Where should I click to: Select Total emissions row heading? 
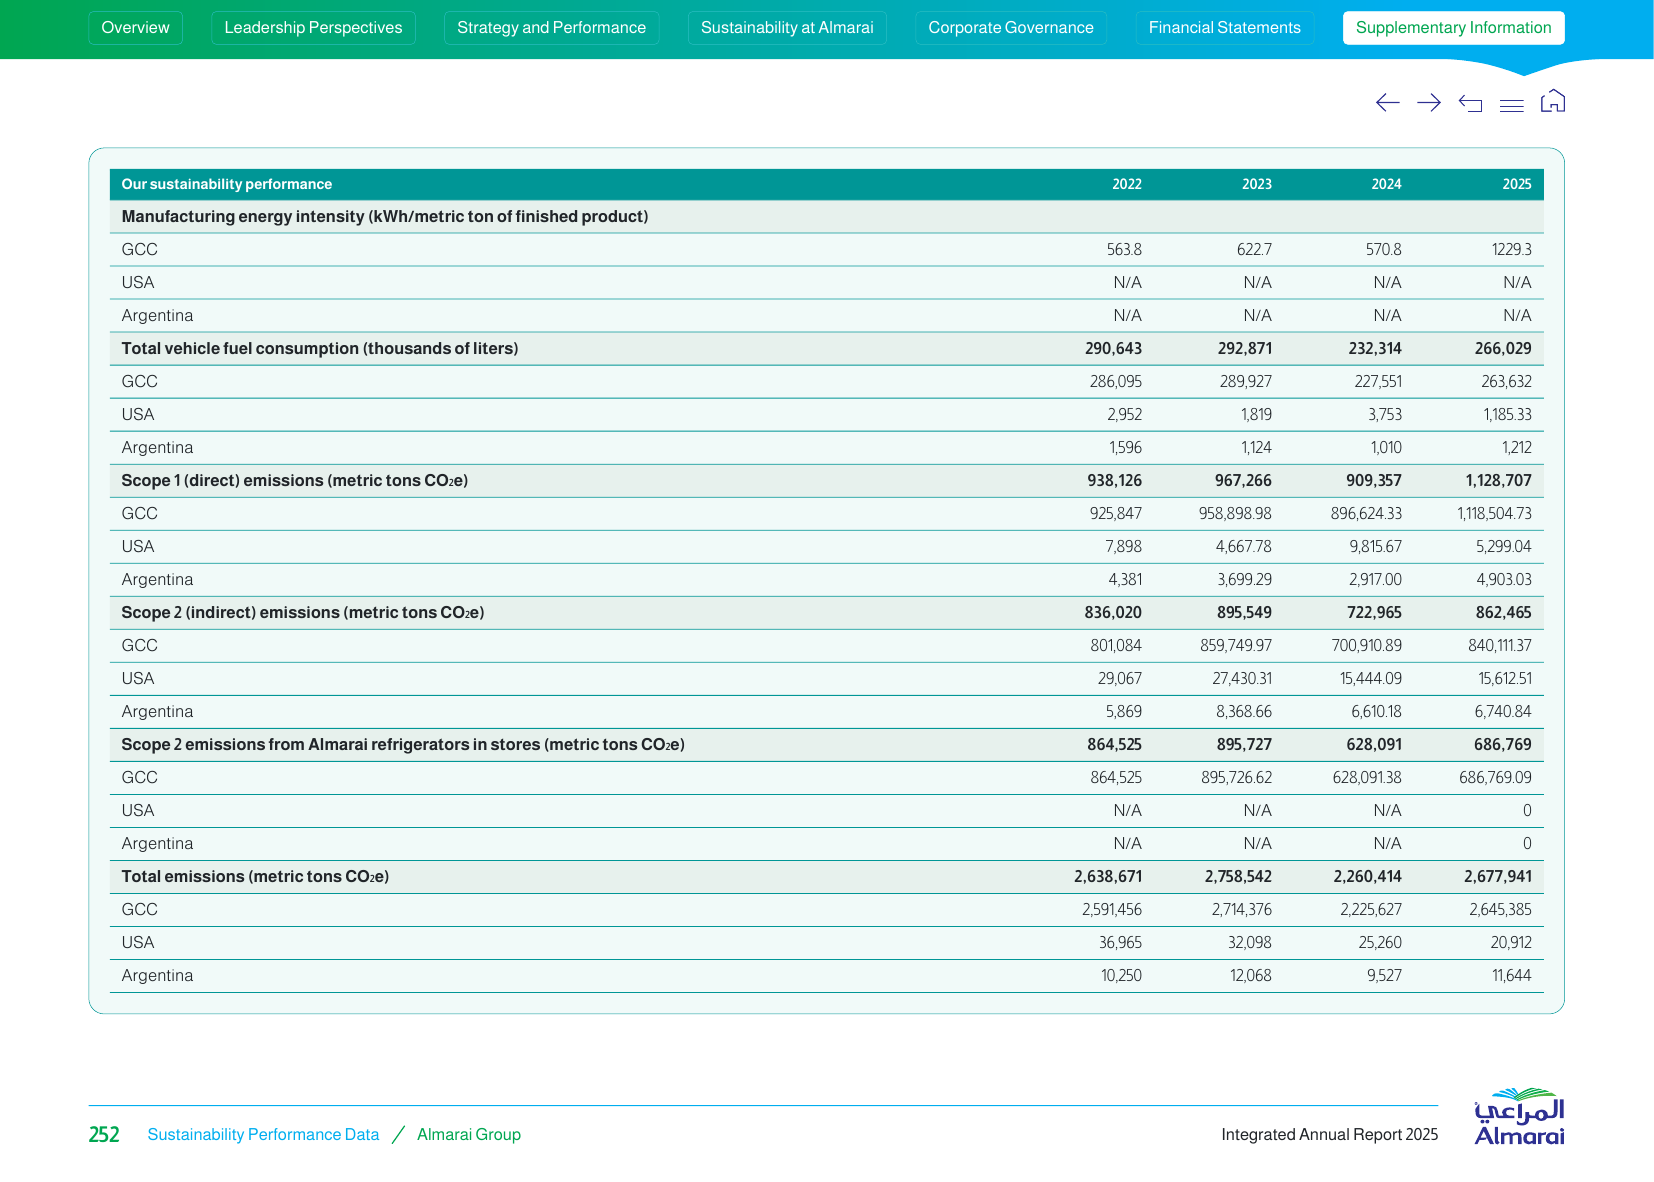click(255, 876)
